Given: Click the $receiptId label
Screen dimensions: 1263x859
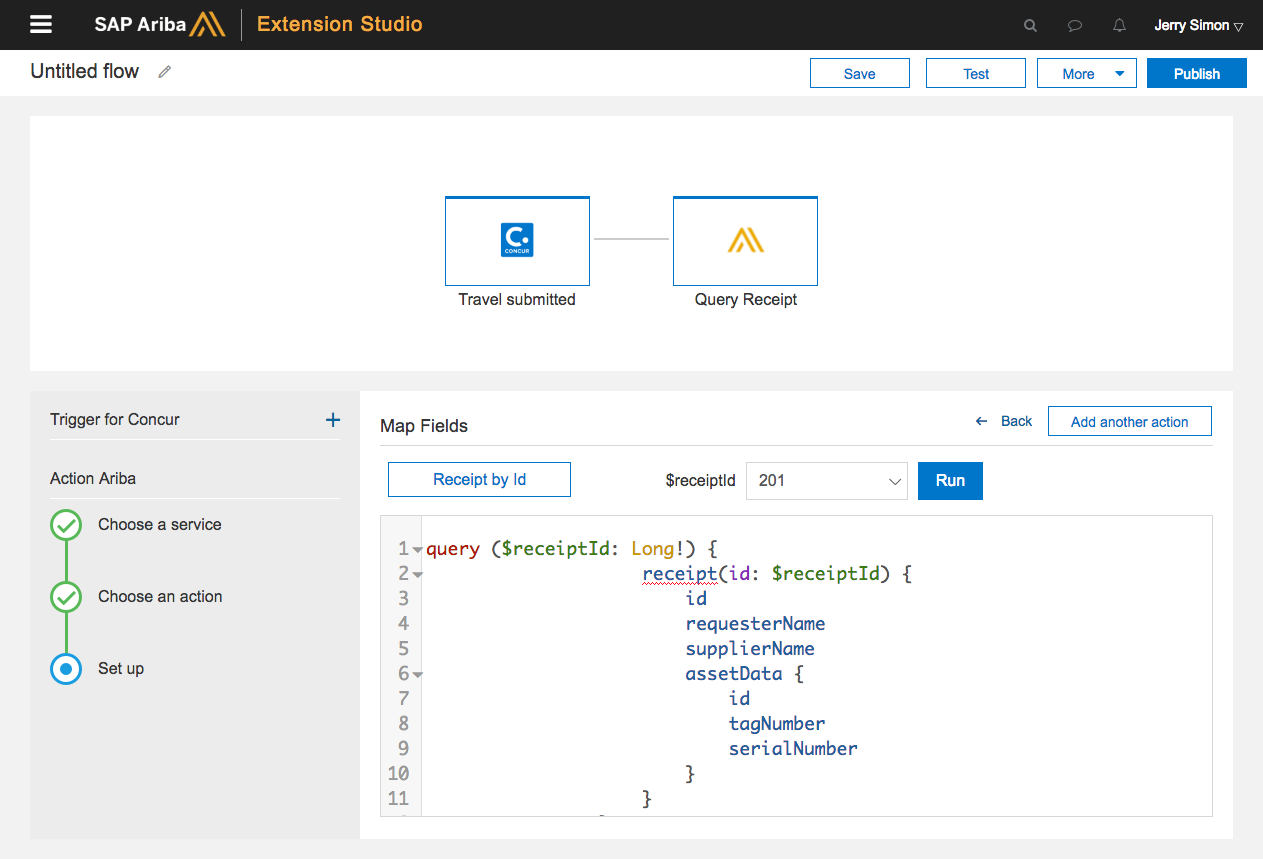Looking at the screenshot, I should pos(700,480).
